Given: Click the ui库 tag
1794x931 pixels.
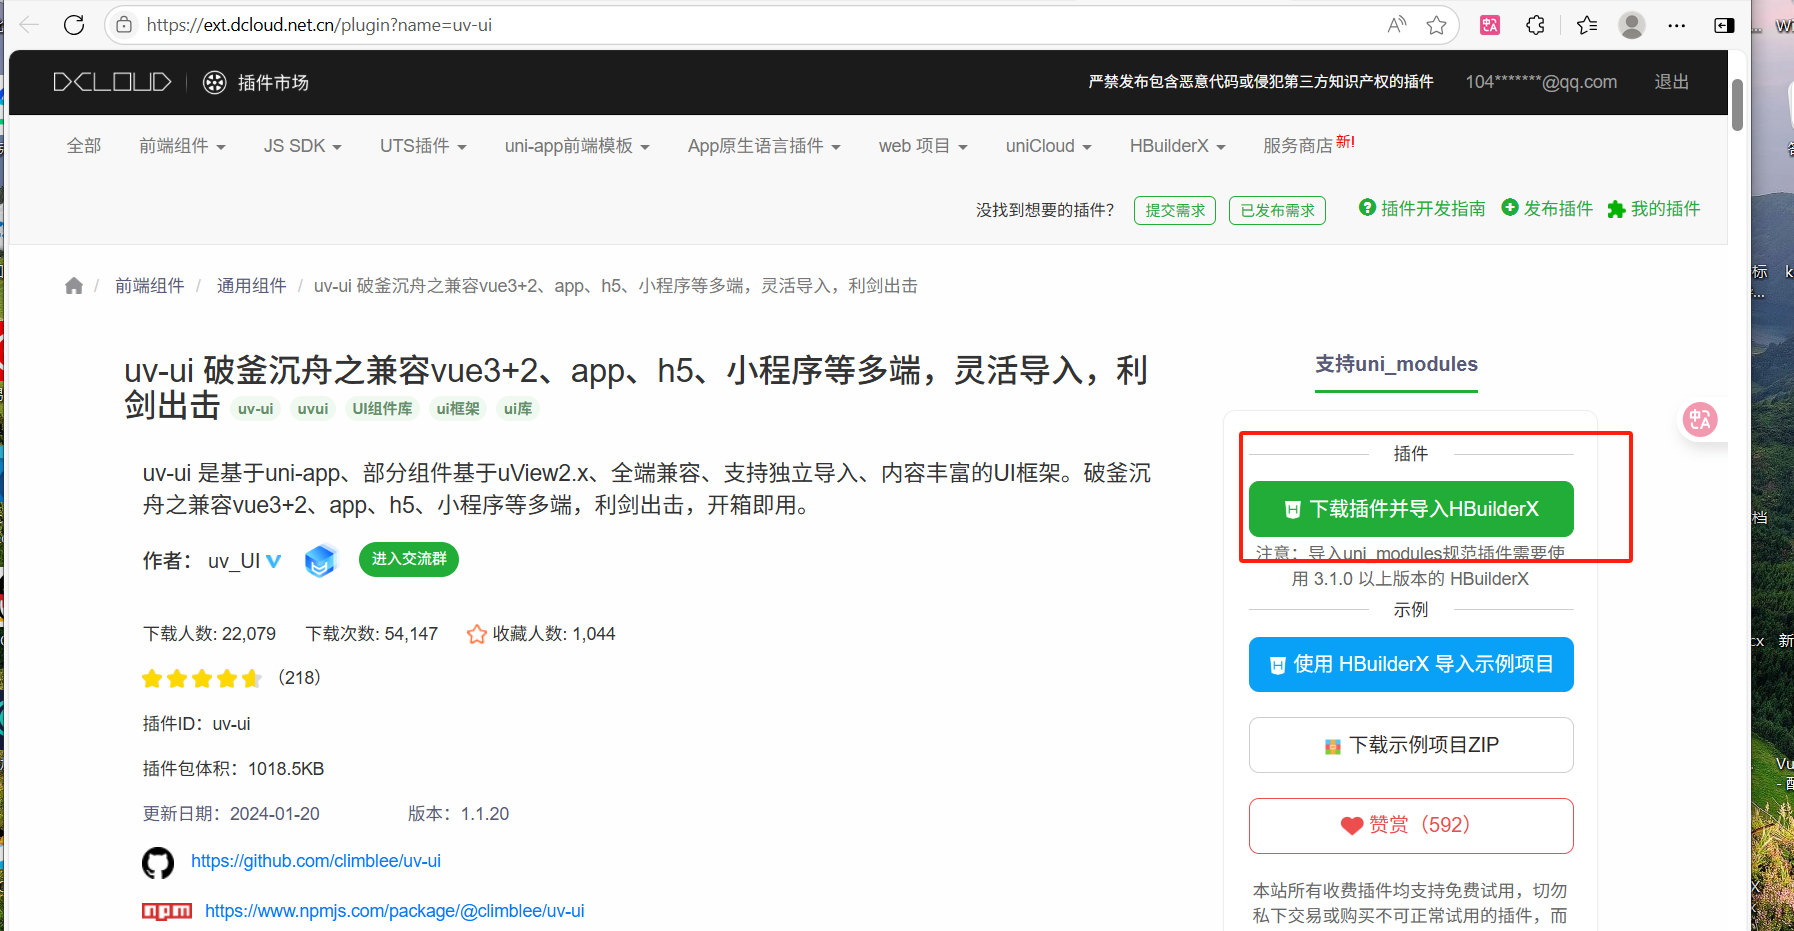Looking at the screenshot, I should [x=518, y=408].
